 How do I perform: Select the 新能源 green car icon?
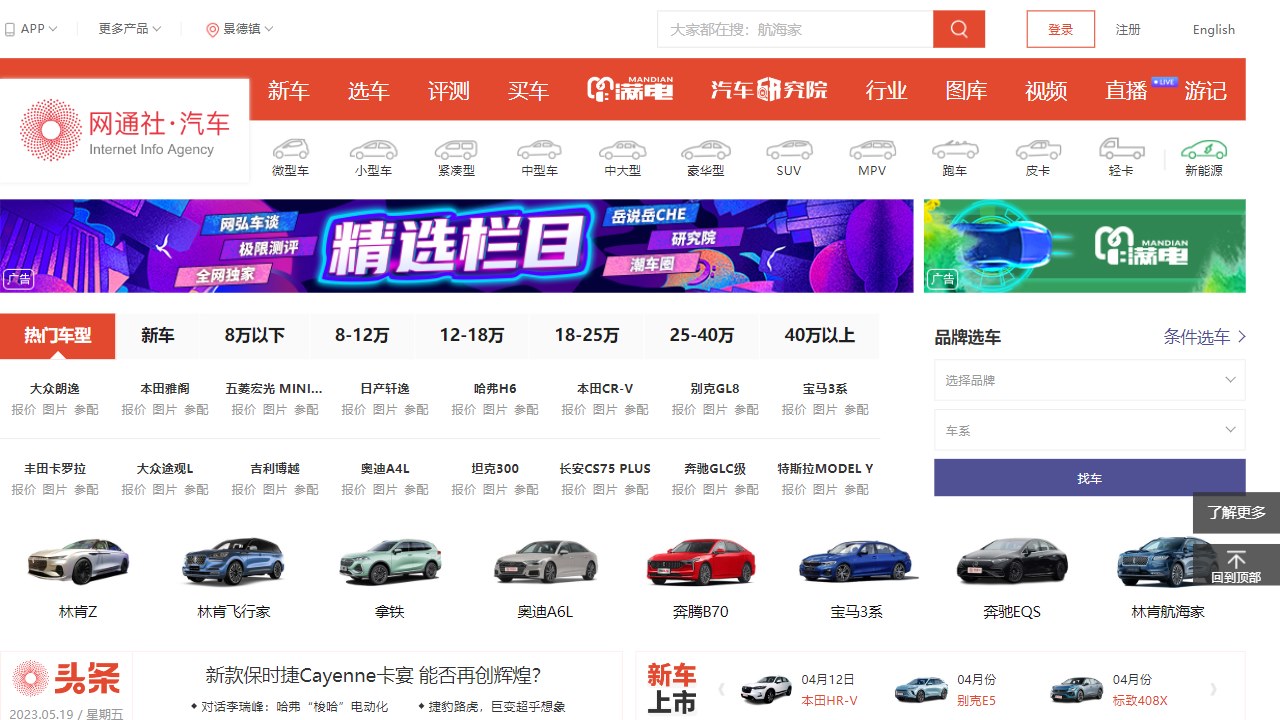click(x=1204, y=149)
